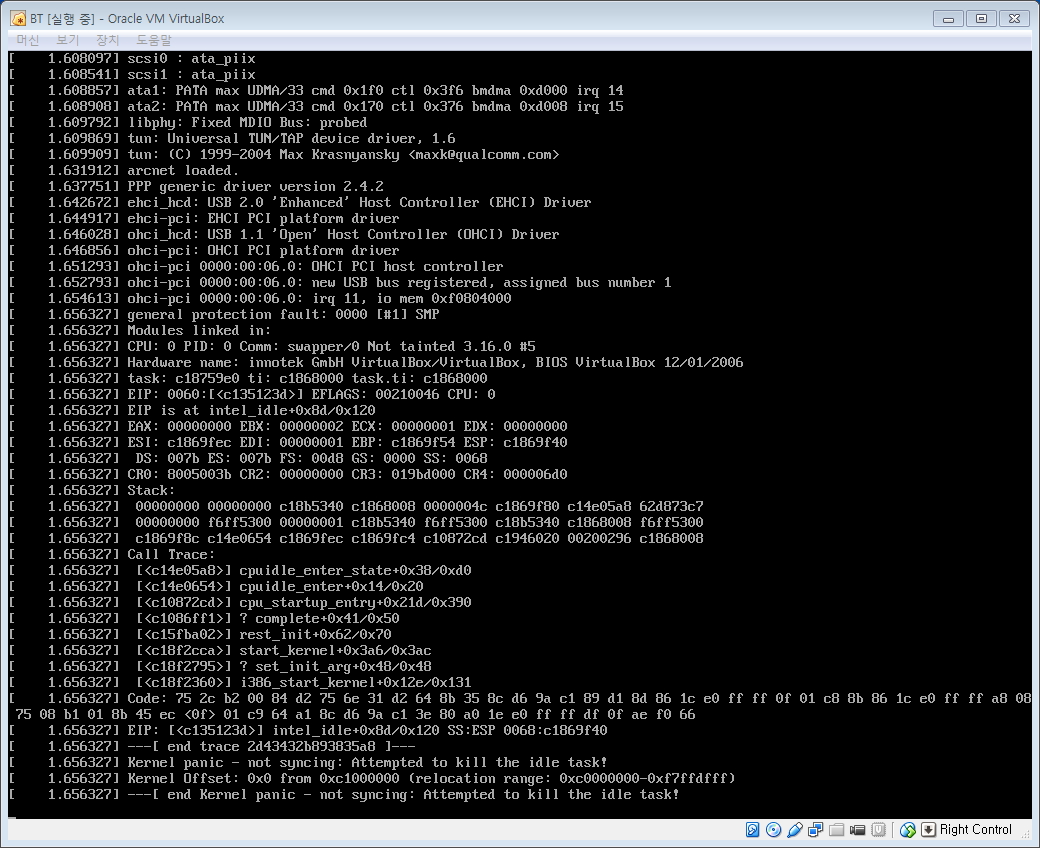This screenshot has width=1040, height=848.
Task: Click the mouse integration globe icon
Action: (x=908, y=829)
